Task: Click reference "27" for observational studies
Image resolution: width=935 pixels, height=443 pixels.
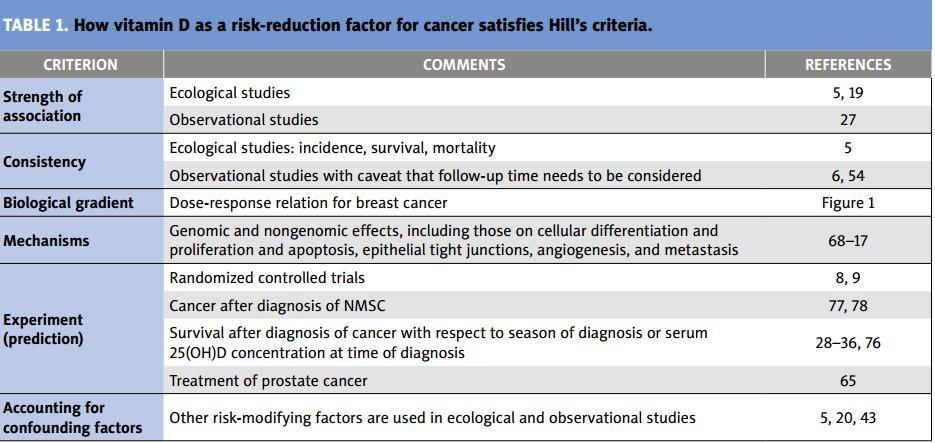Action: click(847, 120)
